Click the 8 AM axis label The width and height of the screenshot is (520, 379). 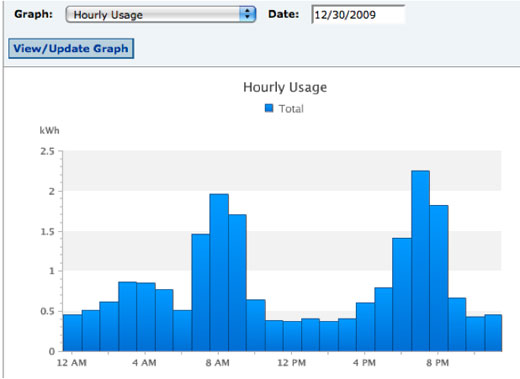218,363
